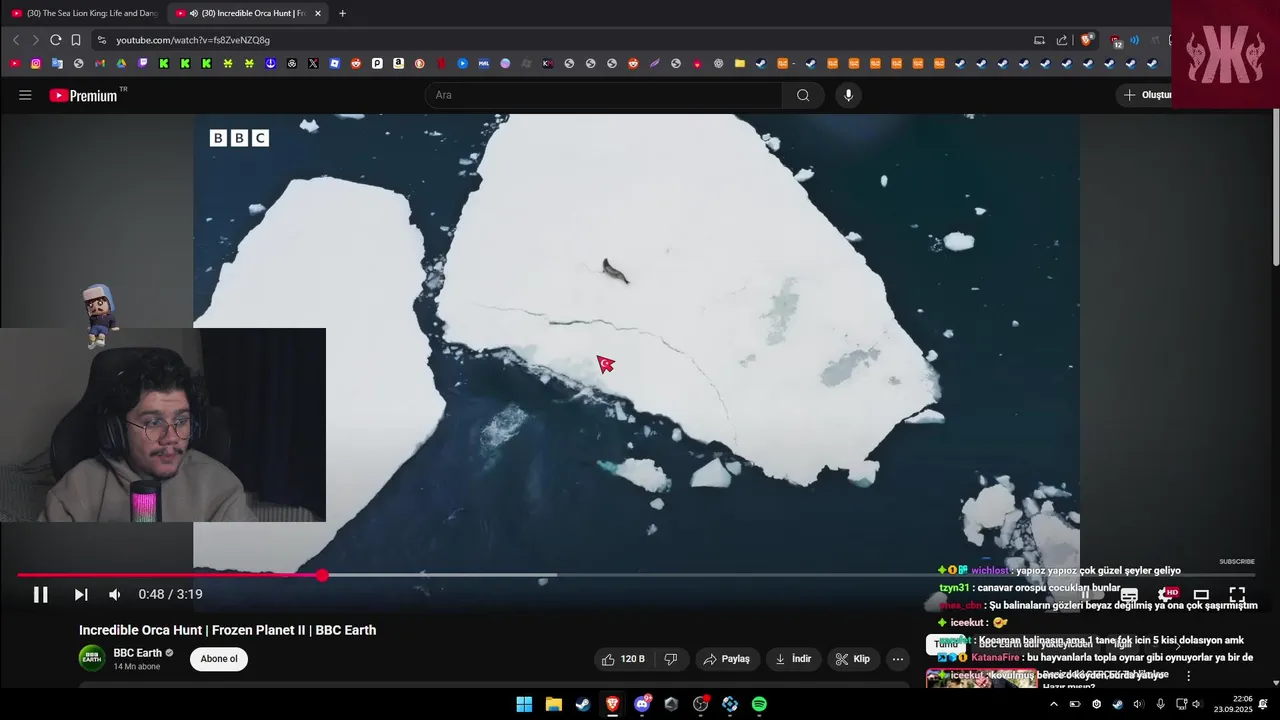Pause the video playback
Screen dimensions: 1280x720
41,595
